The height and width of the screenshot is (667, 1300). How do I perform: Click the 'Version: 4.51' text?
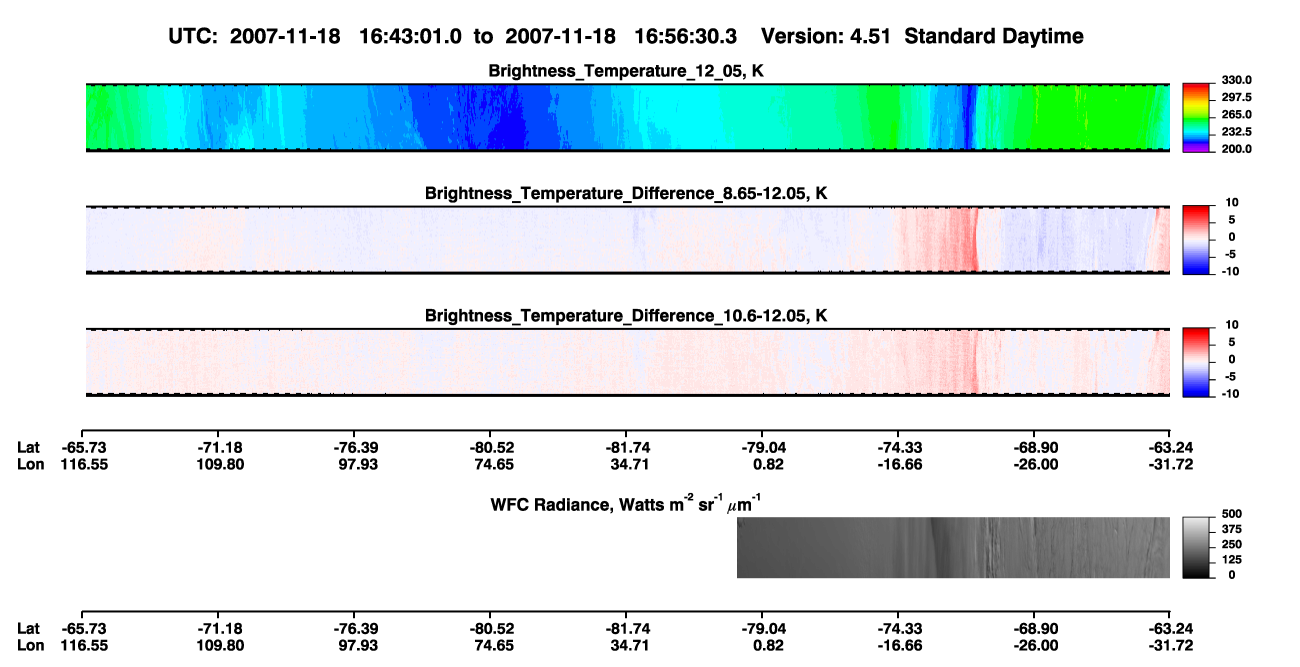(x=827, y=37)
